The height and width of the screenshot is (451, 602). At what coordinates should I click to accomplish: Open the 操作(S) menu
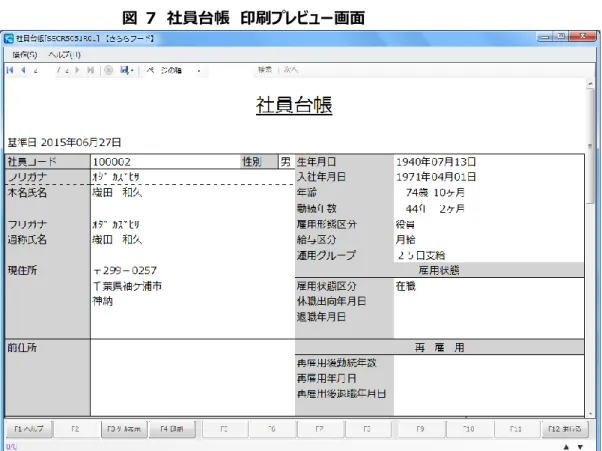pos(25,55)
